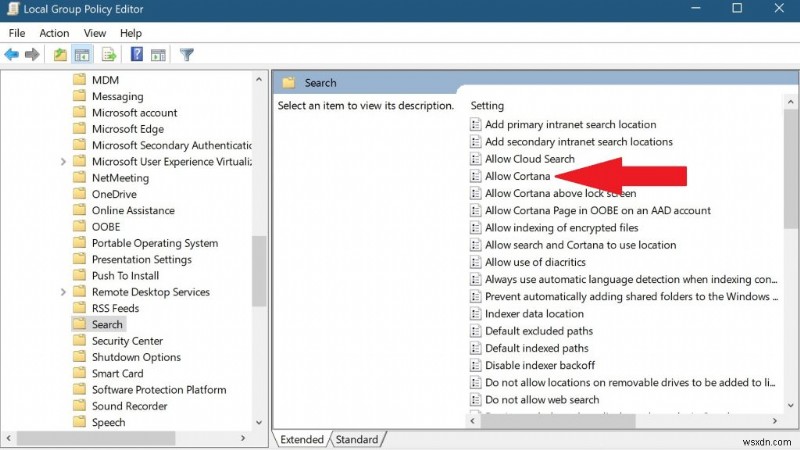Image resolution: width=800 pixels, height=450 pixels.
Task: Click the Back arrow toolbar icon
Action: pyautogui.click(x=11, y=54)
